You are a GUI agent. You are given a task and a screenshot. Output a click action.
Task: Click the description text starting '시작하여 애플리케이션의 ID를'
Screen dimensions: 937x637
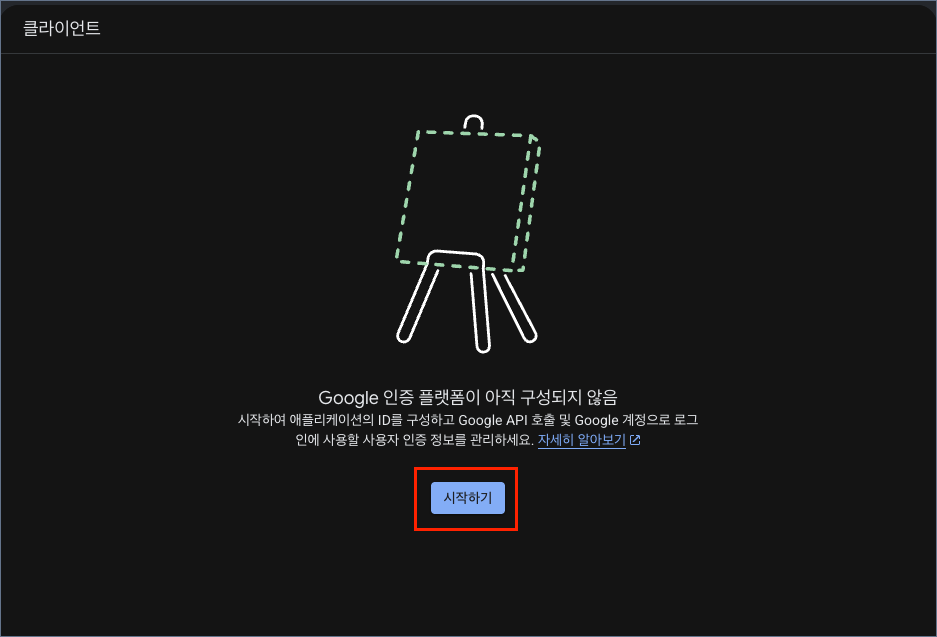[468, 430]
